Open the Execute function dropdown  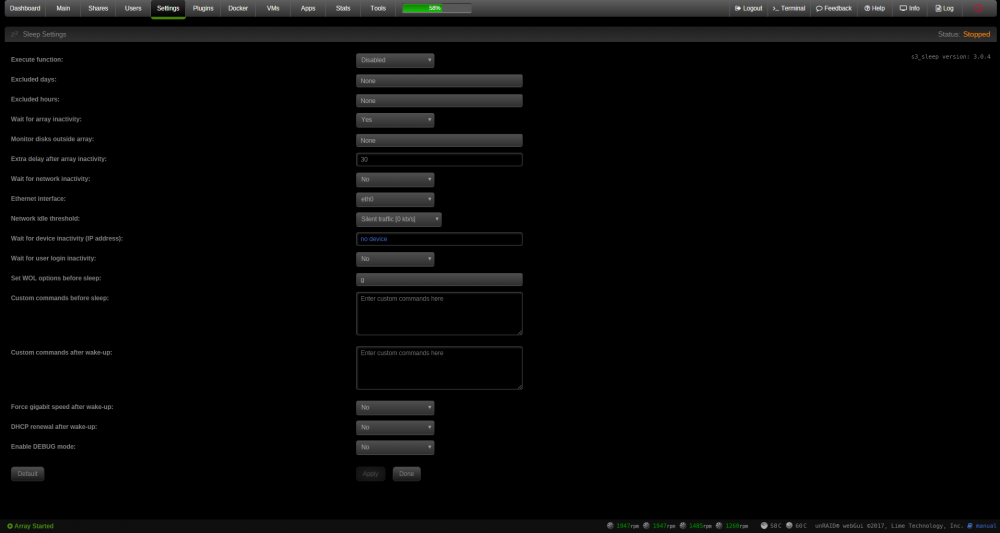pyautogui.click(x=395, y=60)
